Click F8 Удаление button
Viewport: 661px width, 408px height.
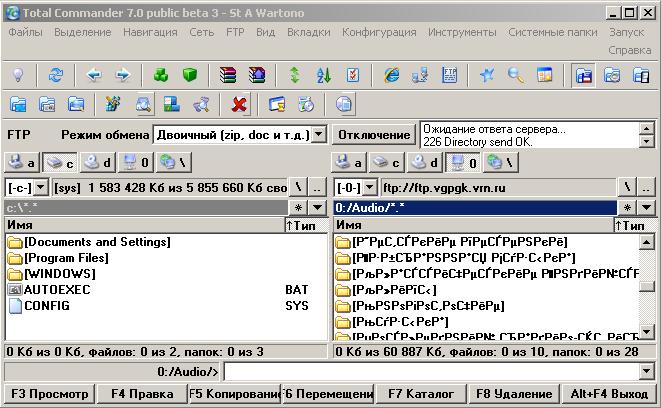click(x=514, y=394)
